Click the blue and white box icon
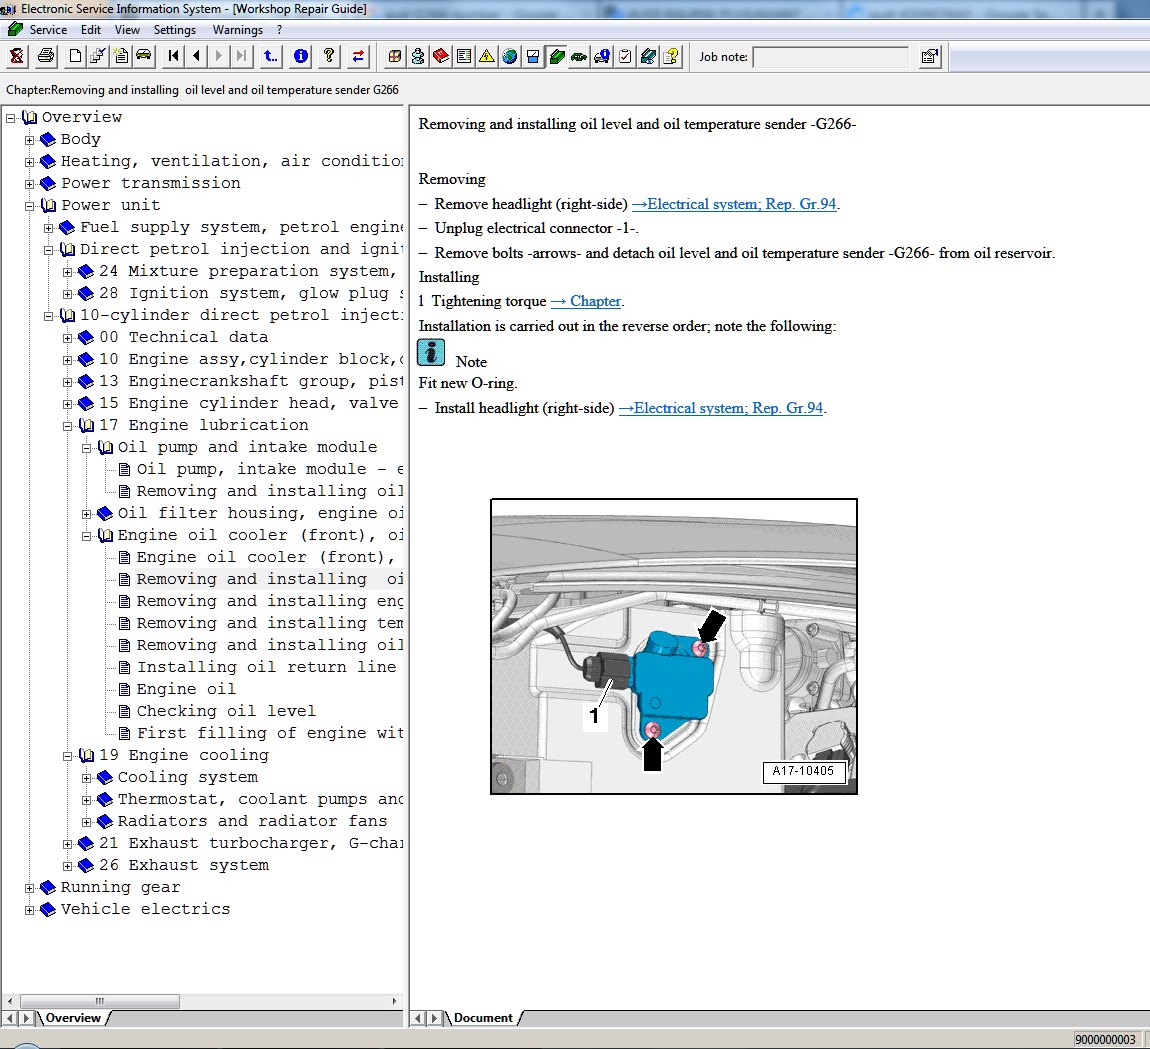The image size is (1150, 1049). (x=533, y=56)
